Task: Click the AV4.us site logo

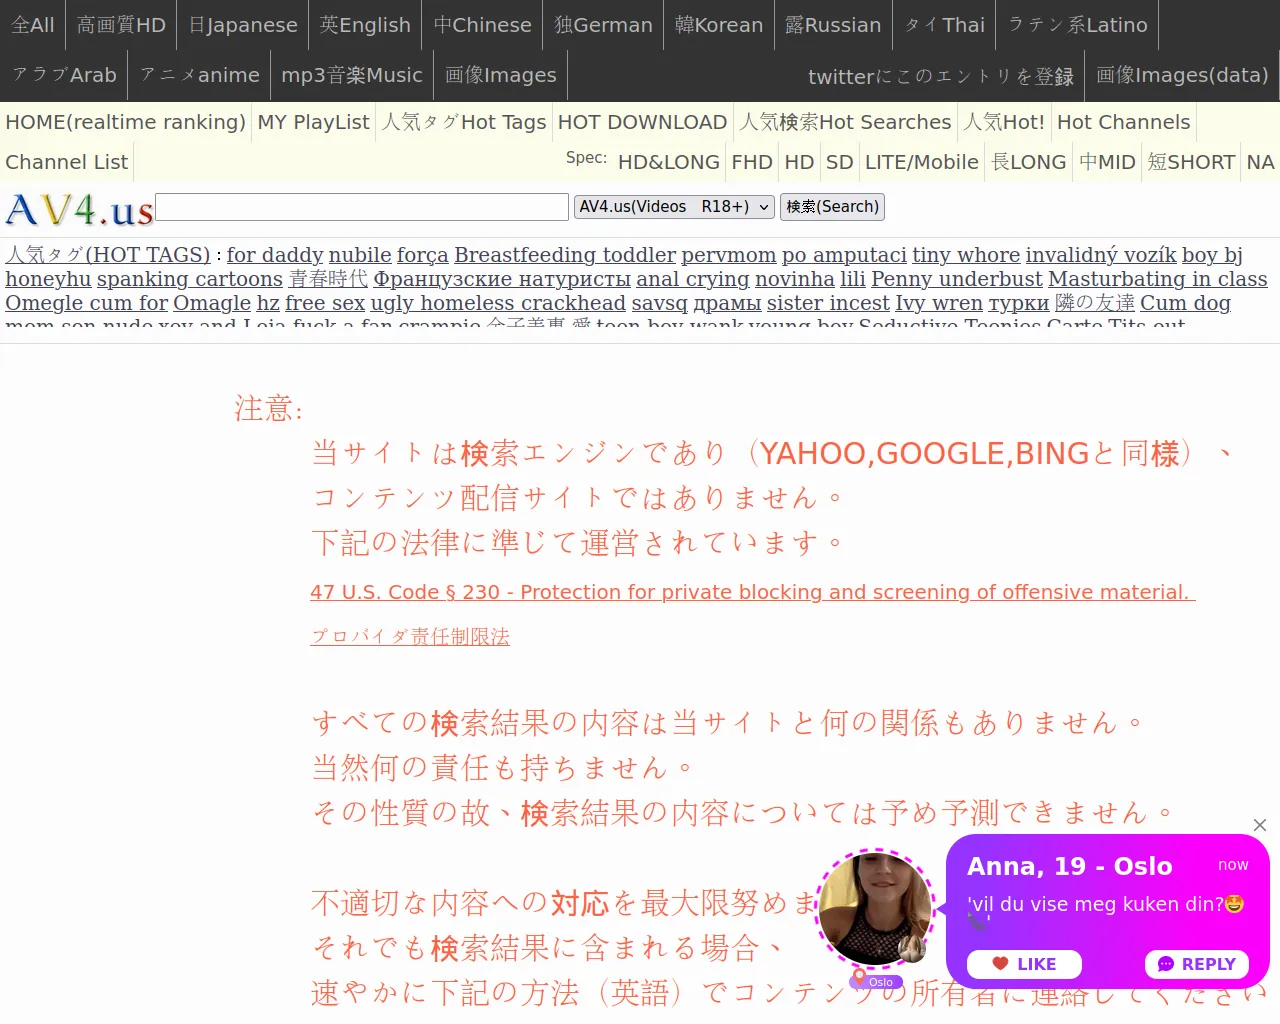Action: [79, 210]
